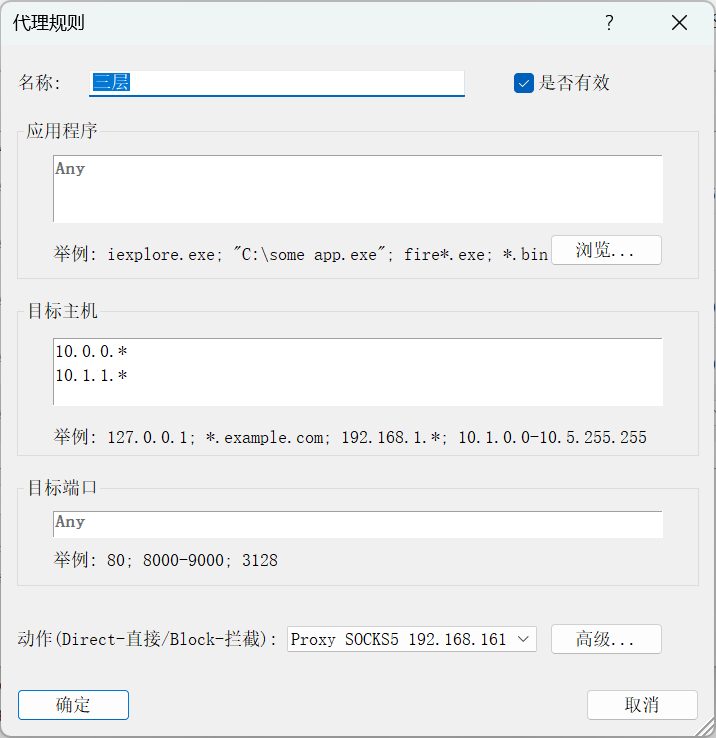Viewport: 716px width, 738px height.
Task: Confirm the rule with 确定
Action: [73, 705]
